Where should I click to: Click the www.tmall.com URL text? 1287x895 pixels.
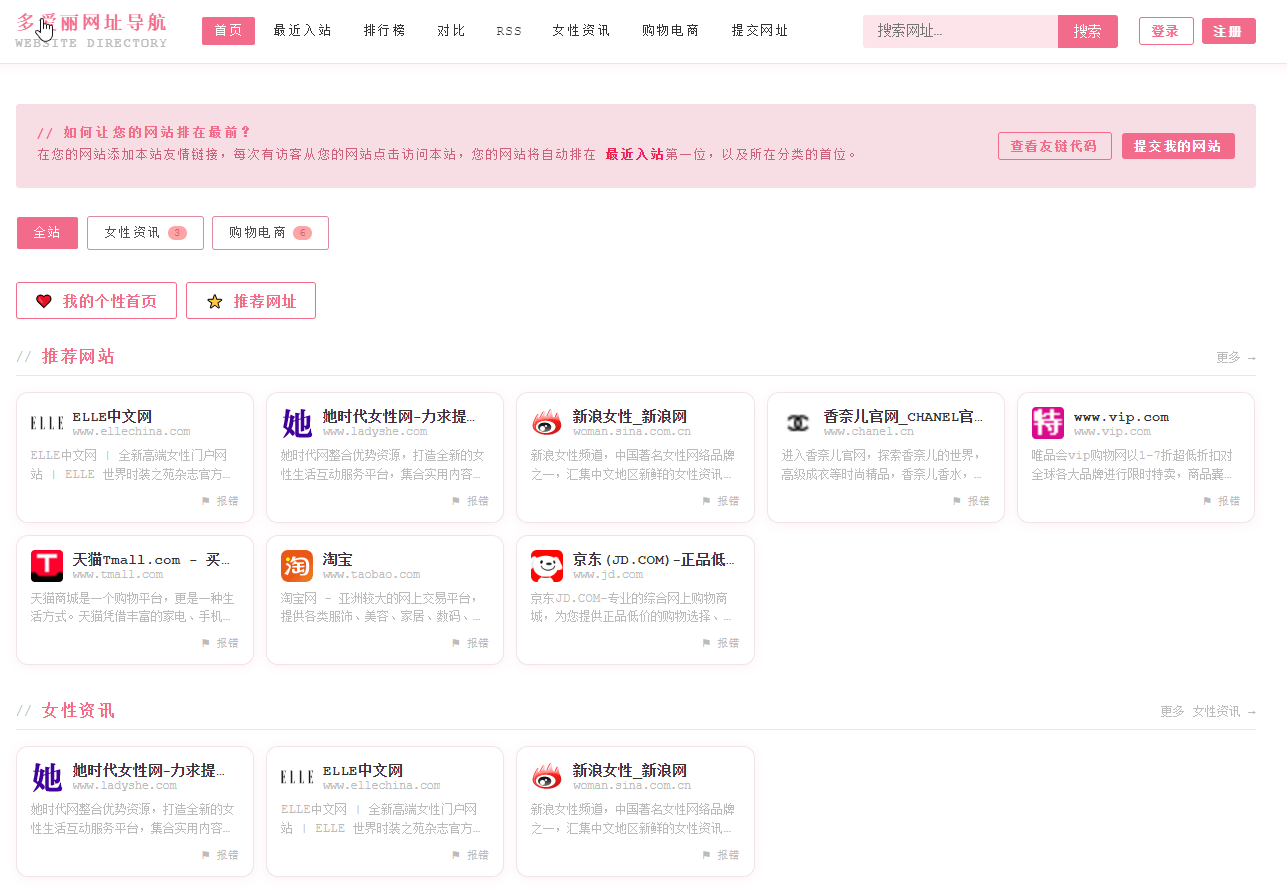(x=117, y=575)
